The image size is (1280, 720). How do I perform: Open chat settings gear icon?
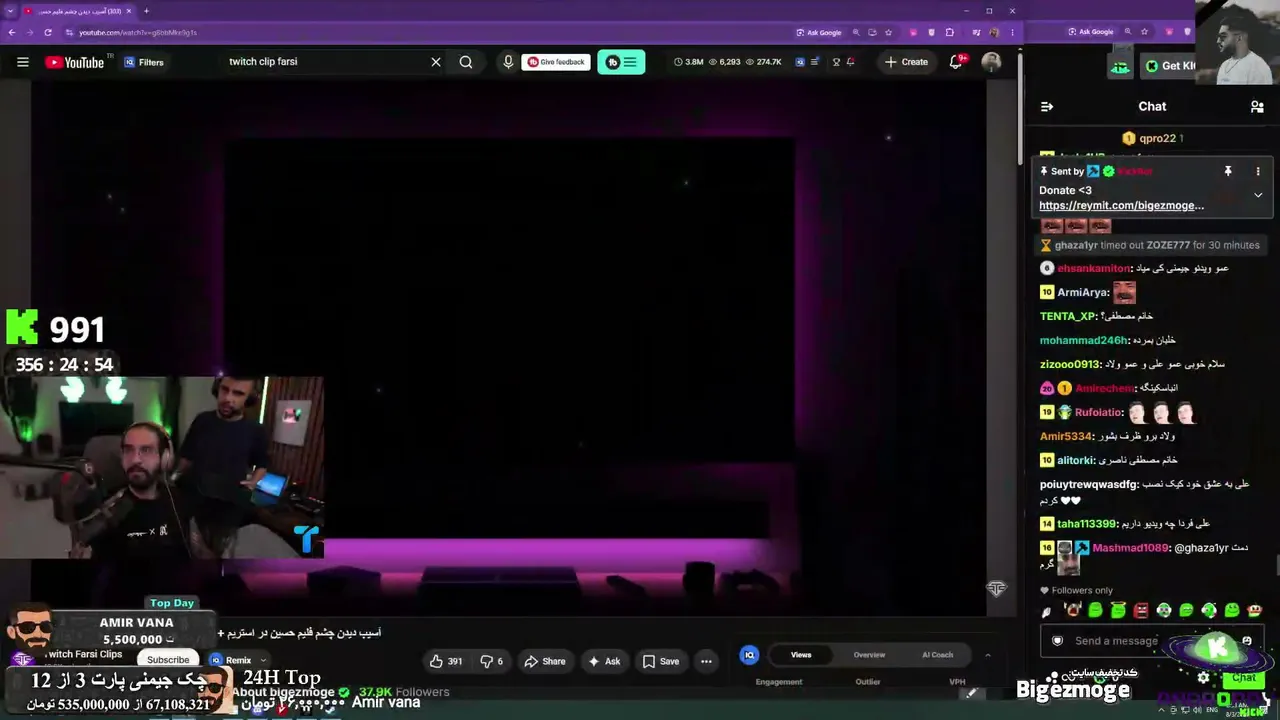tap(1203, 678)
